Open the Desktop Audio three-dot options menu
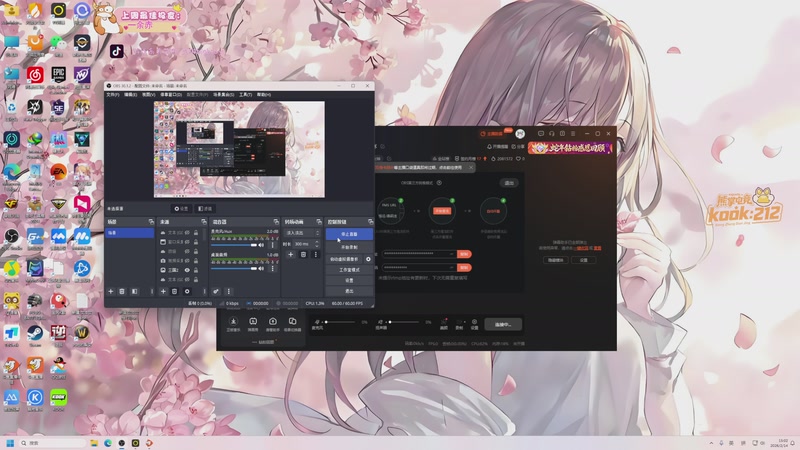Image resolution: width=800 pixels, height=450 pixels. point(272,268)
